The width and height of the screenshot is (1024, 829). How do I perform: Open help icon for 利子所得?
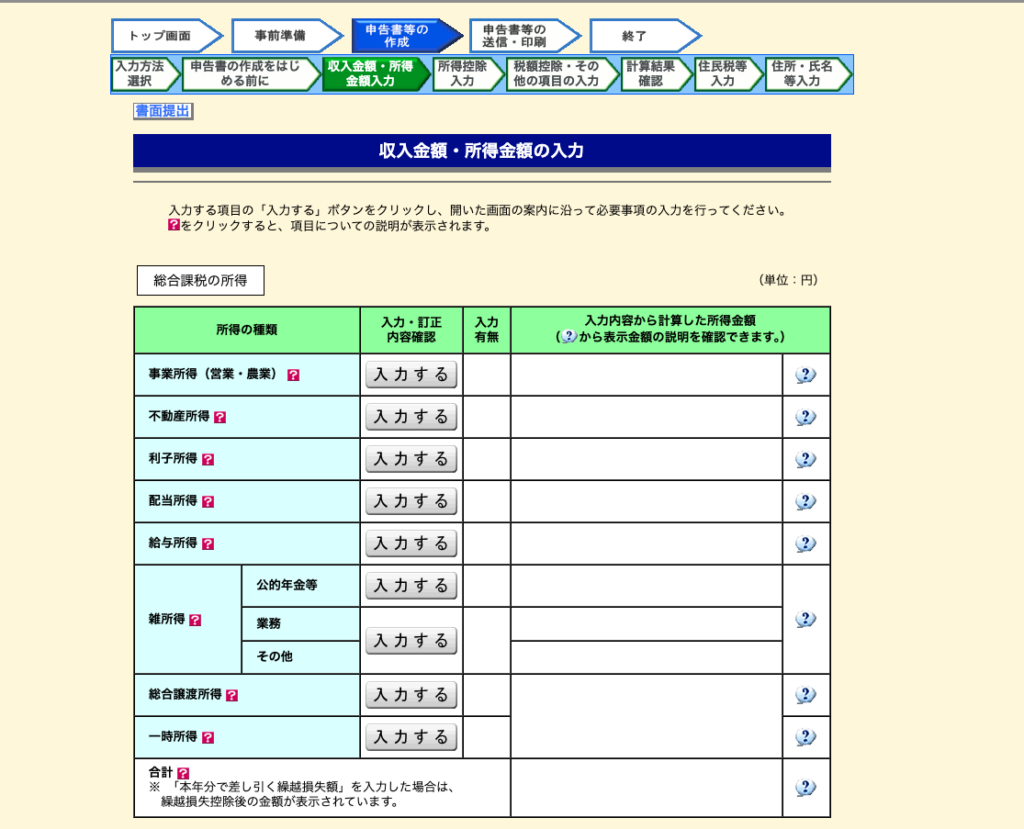tap(207, 459)
